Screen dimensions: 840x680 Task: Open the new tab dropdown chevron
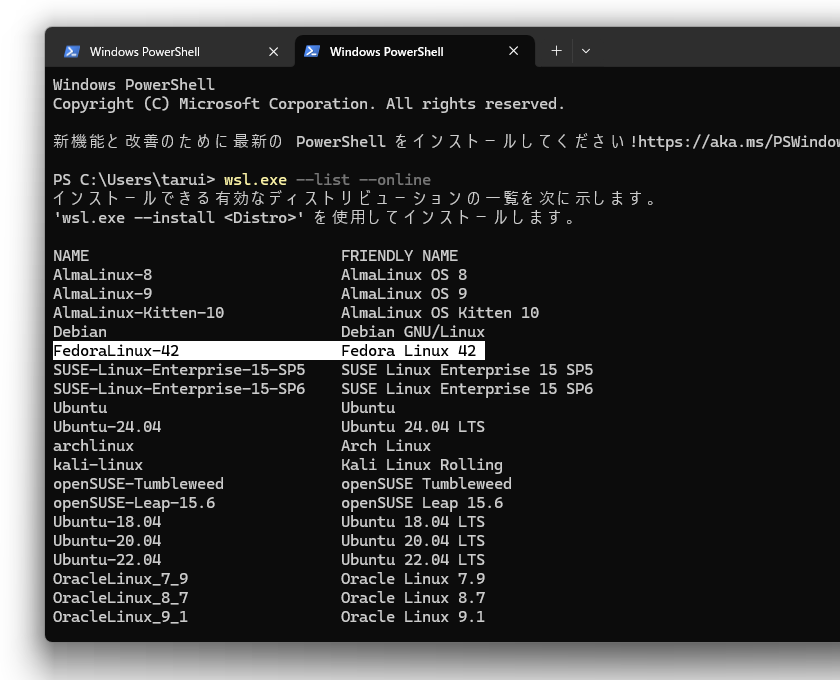[586, 51]
